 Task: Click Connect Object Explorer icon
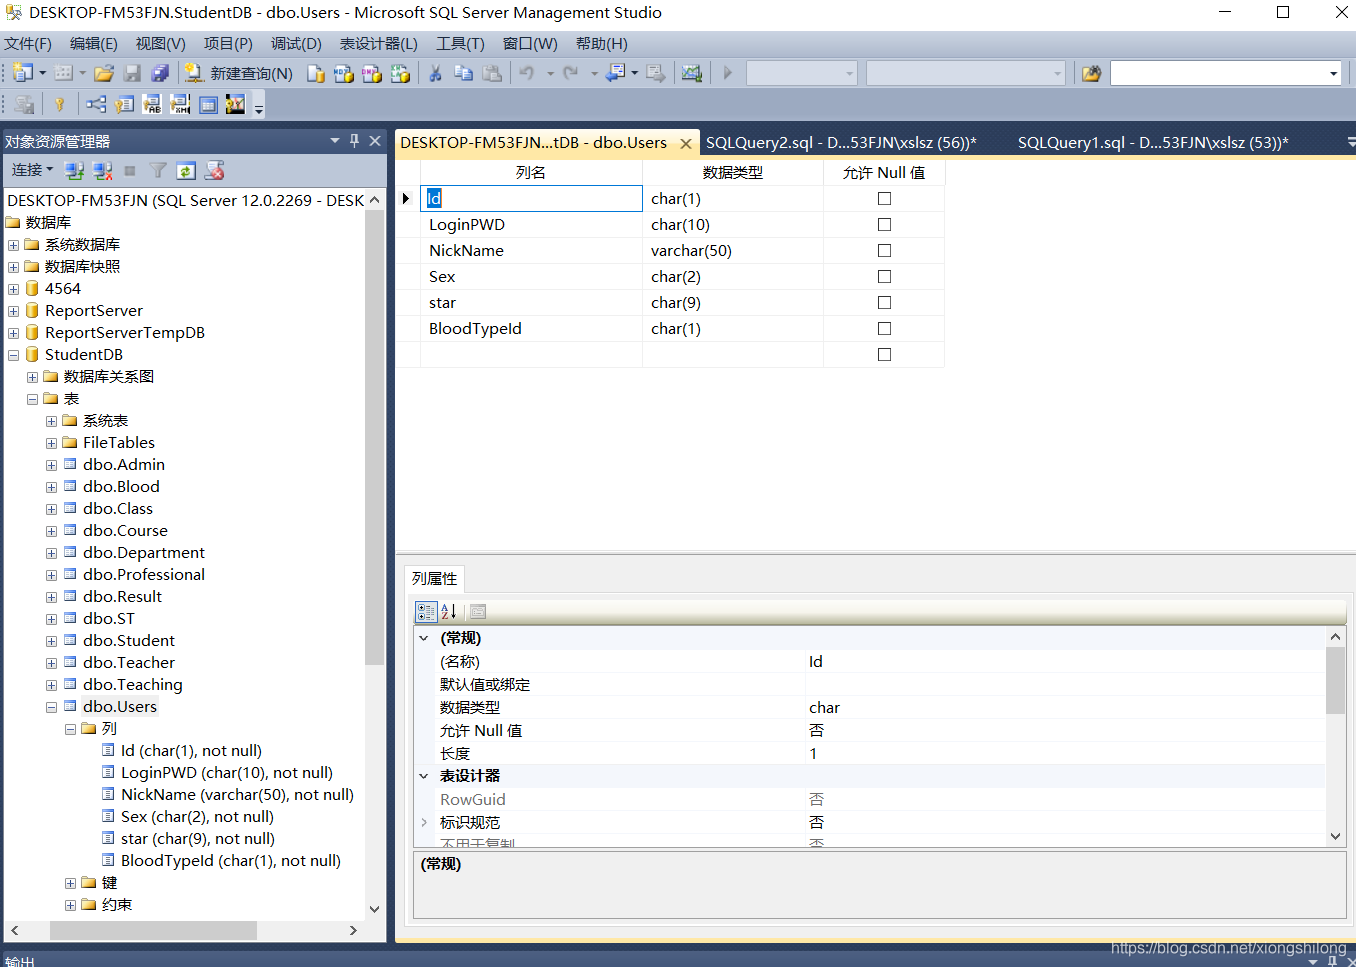[x=74, y=170]
